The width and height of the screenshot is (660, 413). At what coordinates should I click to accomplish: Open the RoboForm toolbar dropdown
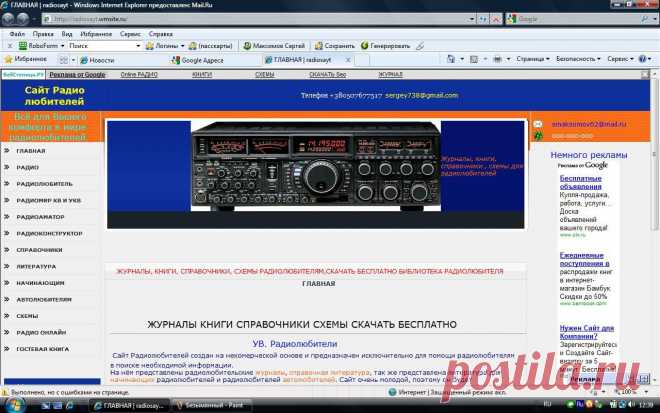(42, 45)
